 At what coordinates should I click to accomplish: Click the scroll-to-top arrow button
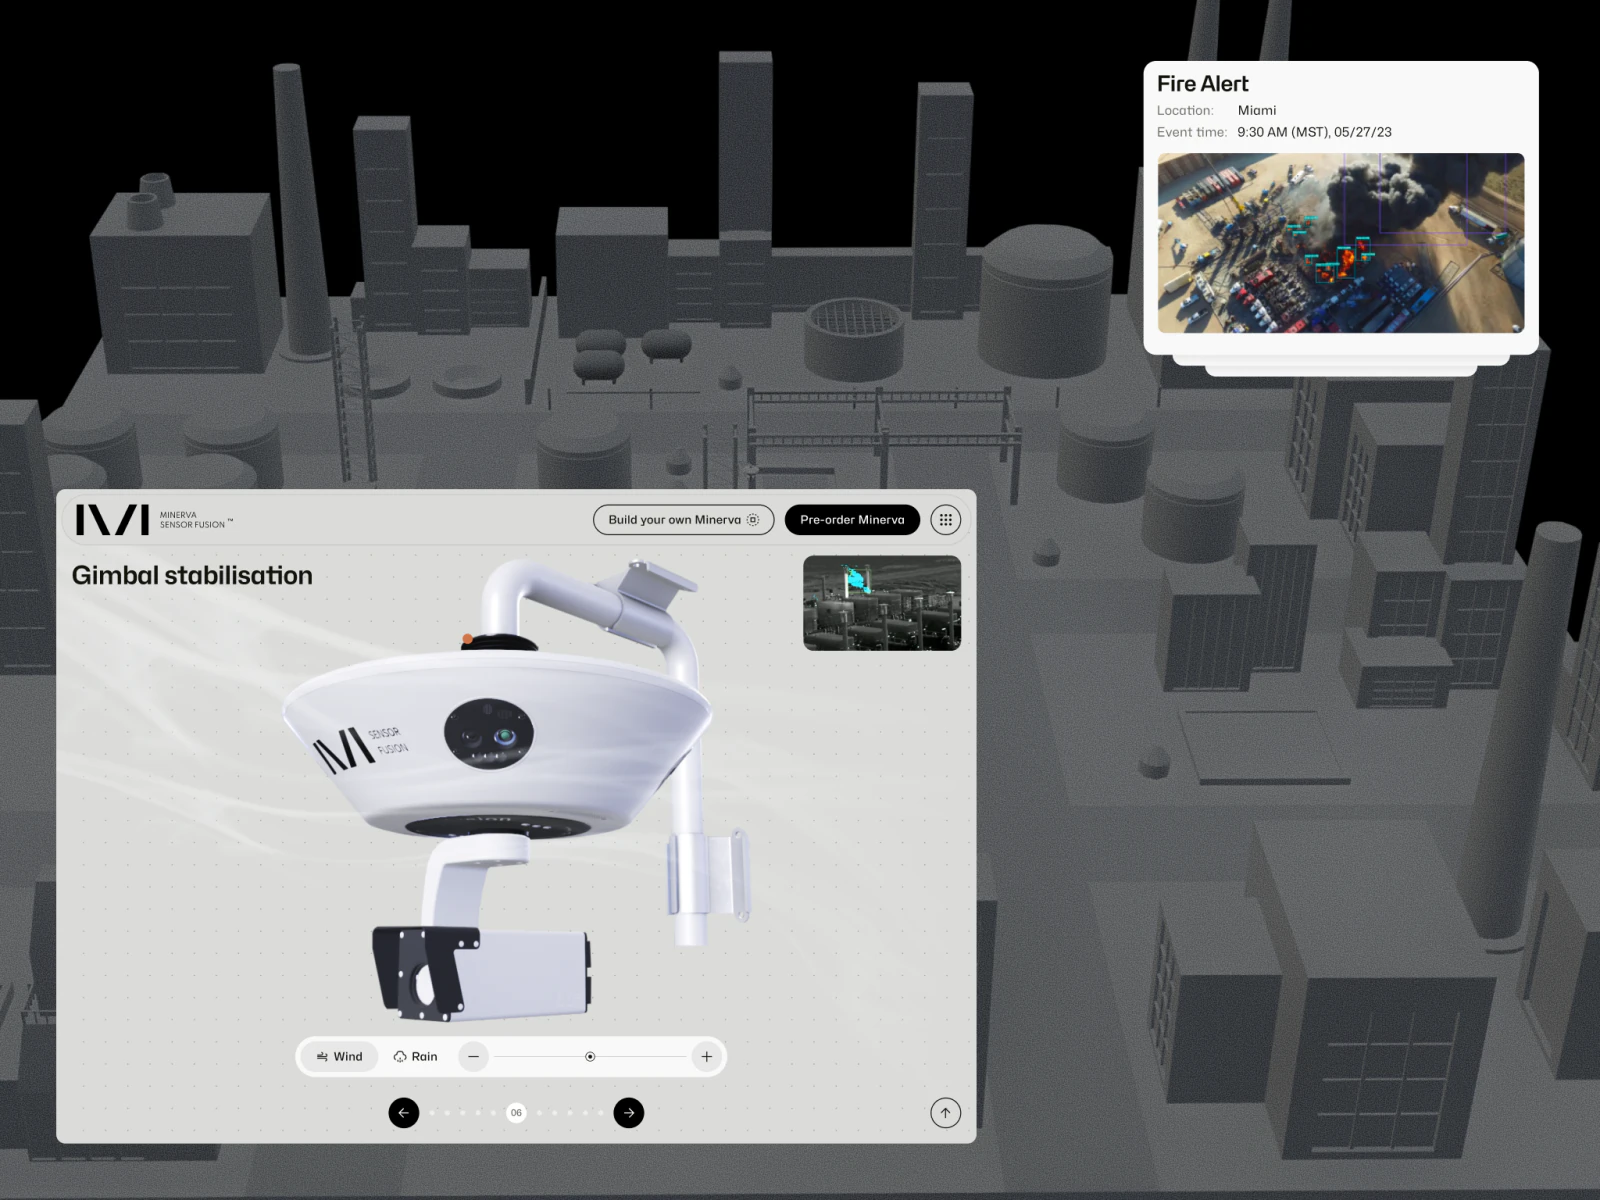point(945,1113)
